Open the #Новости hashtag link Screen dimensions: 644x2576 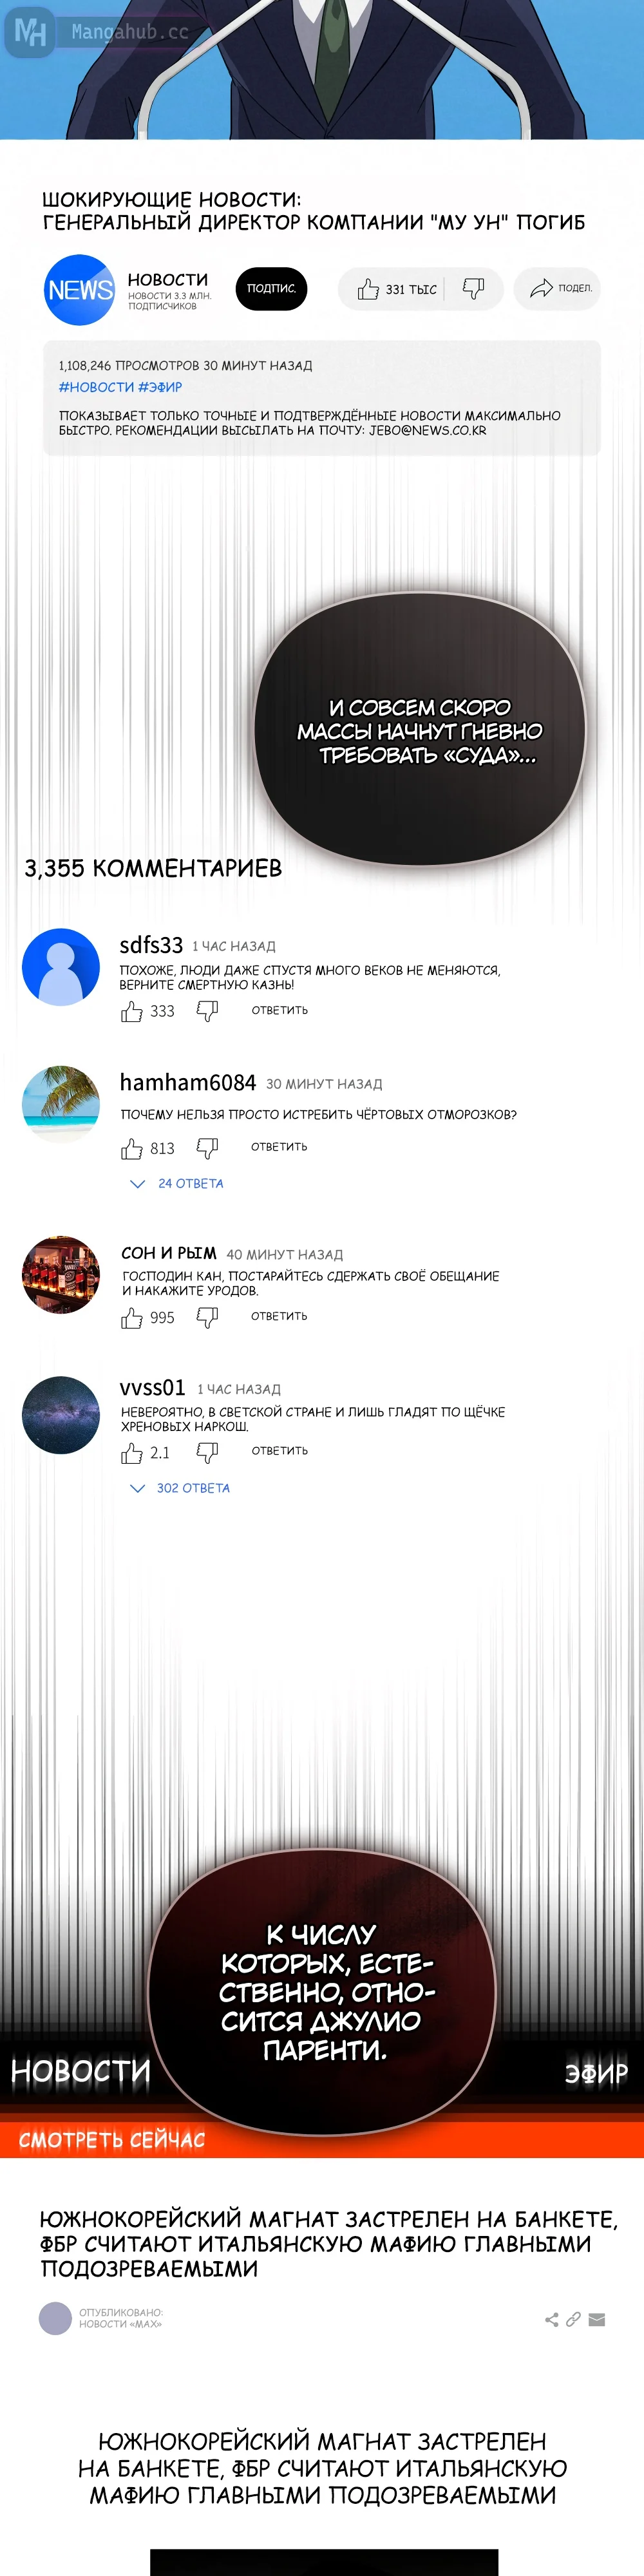click(x=96, y=387)
